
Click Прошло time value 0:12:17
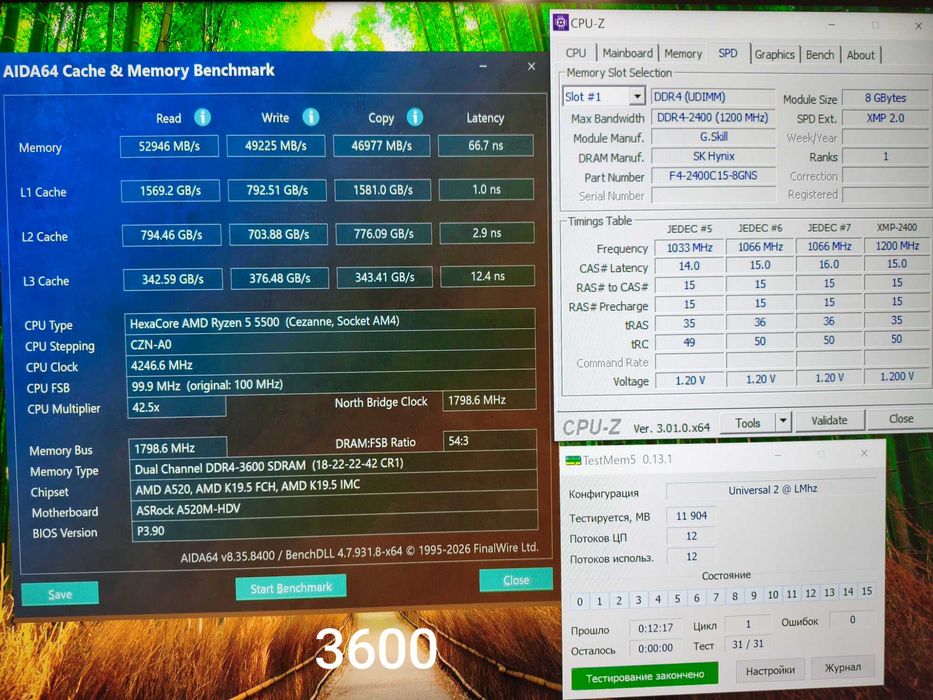point(655,628)
